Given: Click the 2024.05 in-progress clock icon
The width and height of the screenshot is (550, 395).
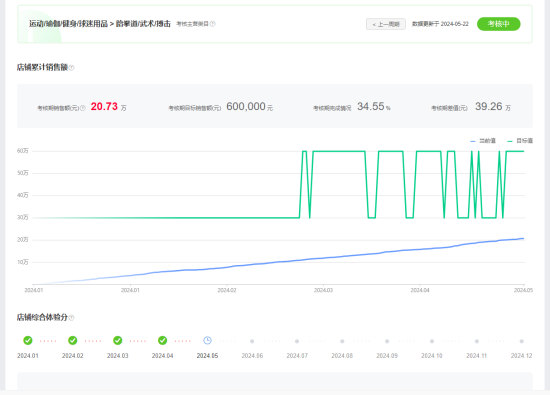Looking at the screenshot, I should pos(207,340).
